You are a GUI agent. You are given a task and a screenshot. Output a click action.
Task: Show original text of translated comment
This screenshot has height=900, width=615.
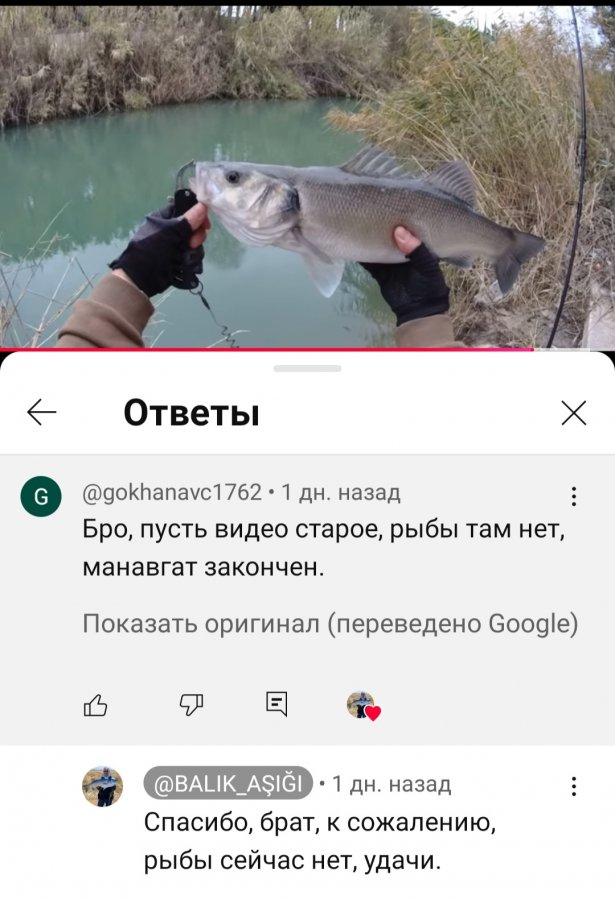point(330,623)
